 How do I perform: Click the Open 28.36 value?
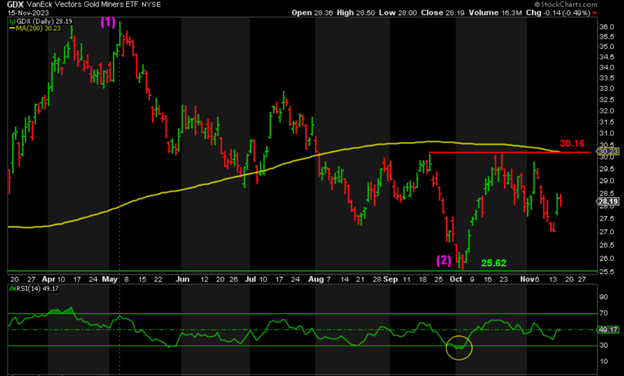pos(312,13)
